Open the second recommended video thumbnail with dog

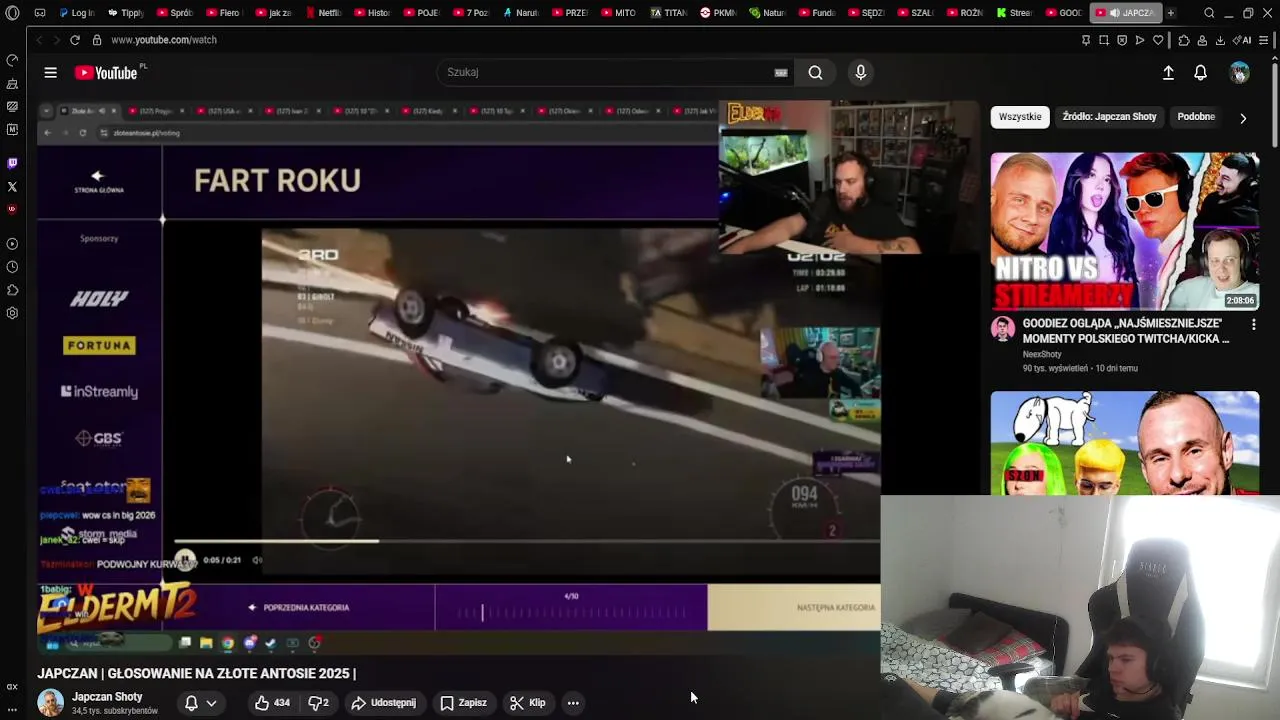[1125, 443]
